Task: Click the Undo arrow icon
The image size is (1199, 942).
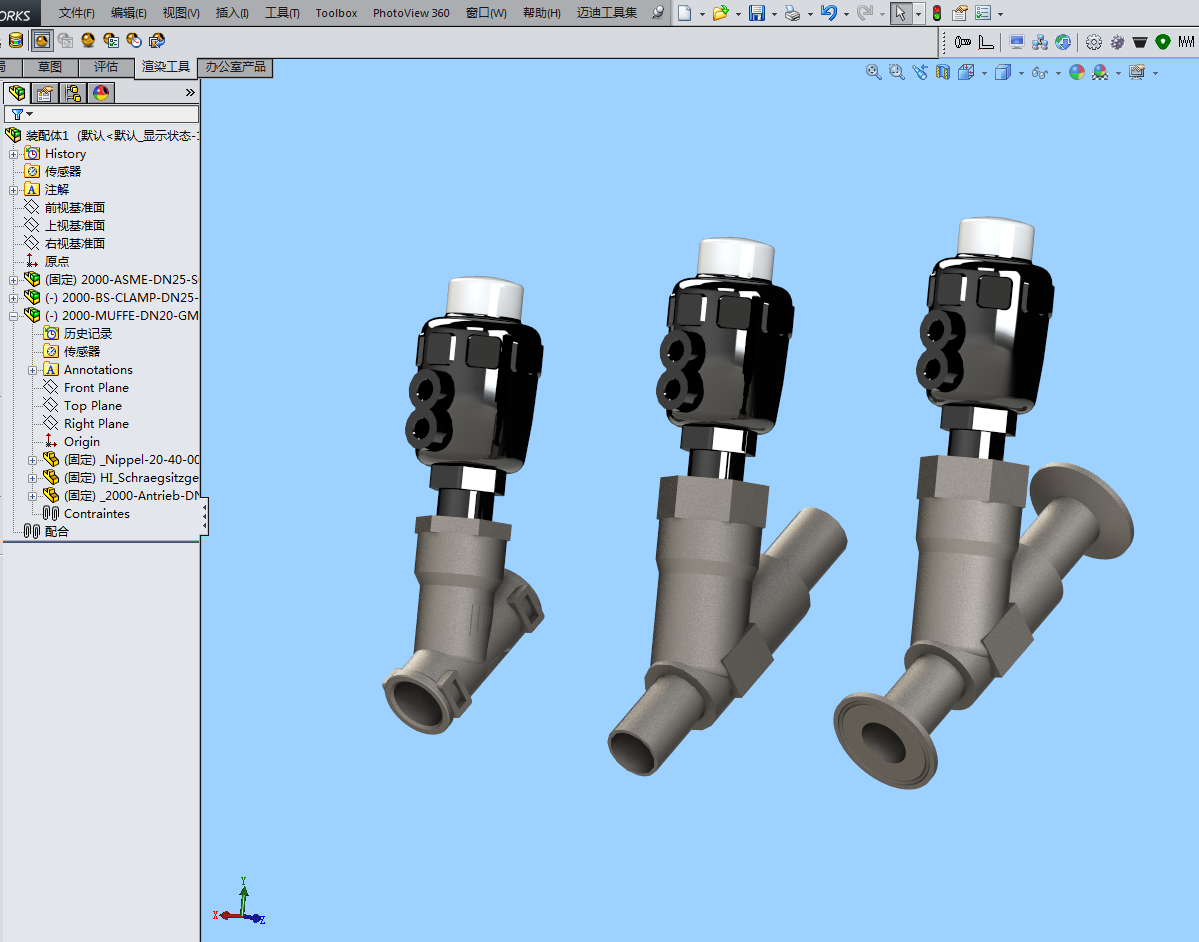Action: point(827,13)
